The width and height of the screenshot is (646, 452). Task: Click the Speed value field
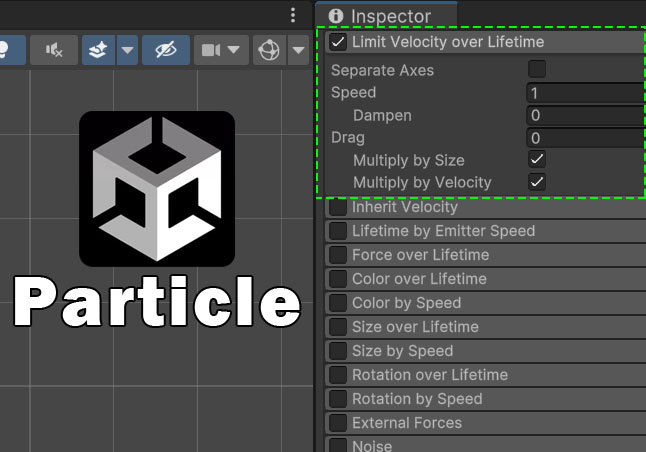click(585, 93)
